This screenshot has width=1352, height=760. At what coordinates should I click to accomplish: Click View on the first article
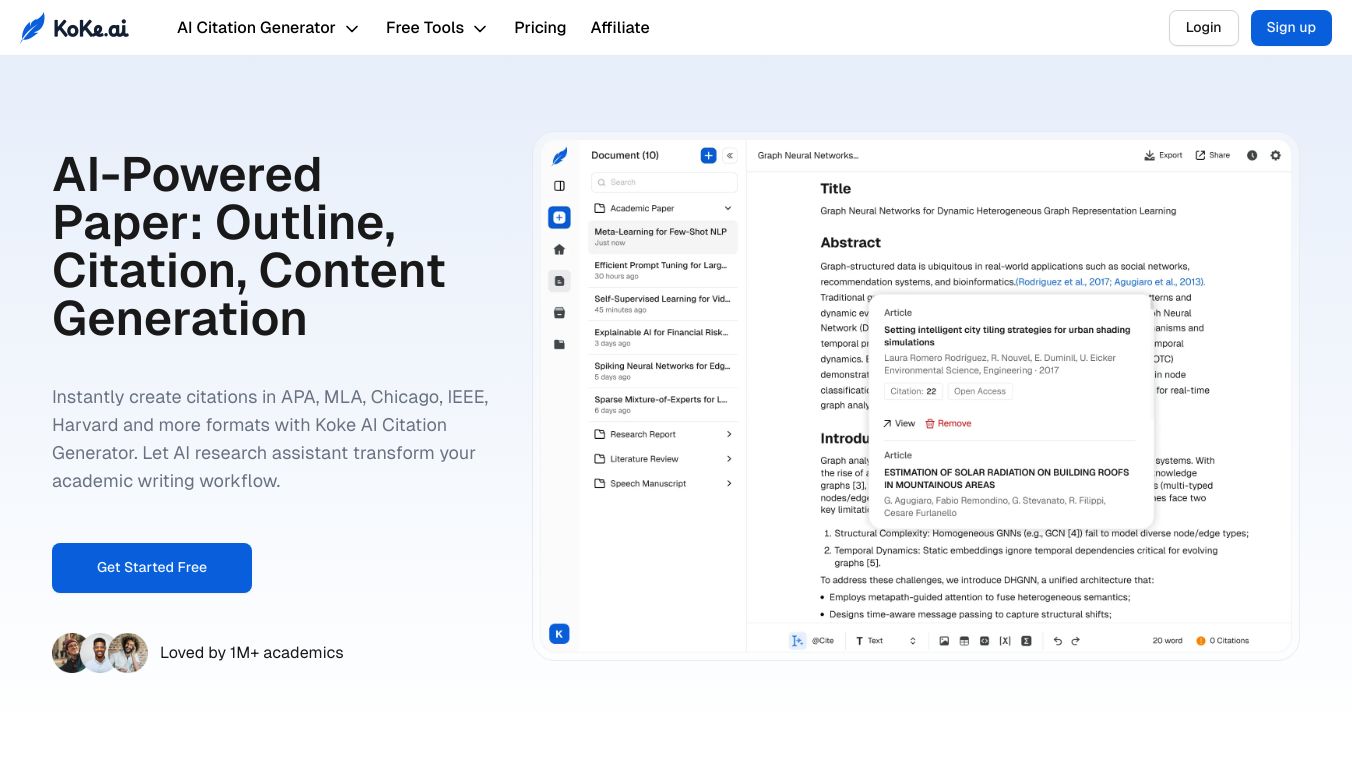click(x=899, y=424)
